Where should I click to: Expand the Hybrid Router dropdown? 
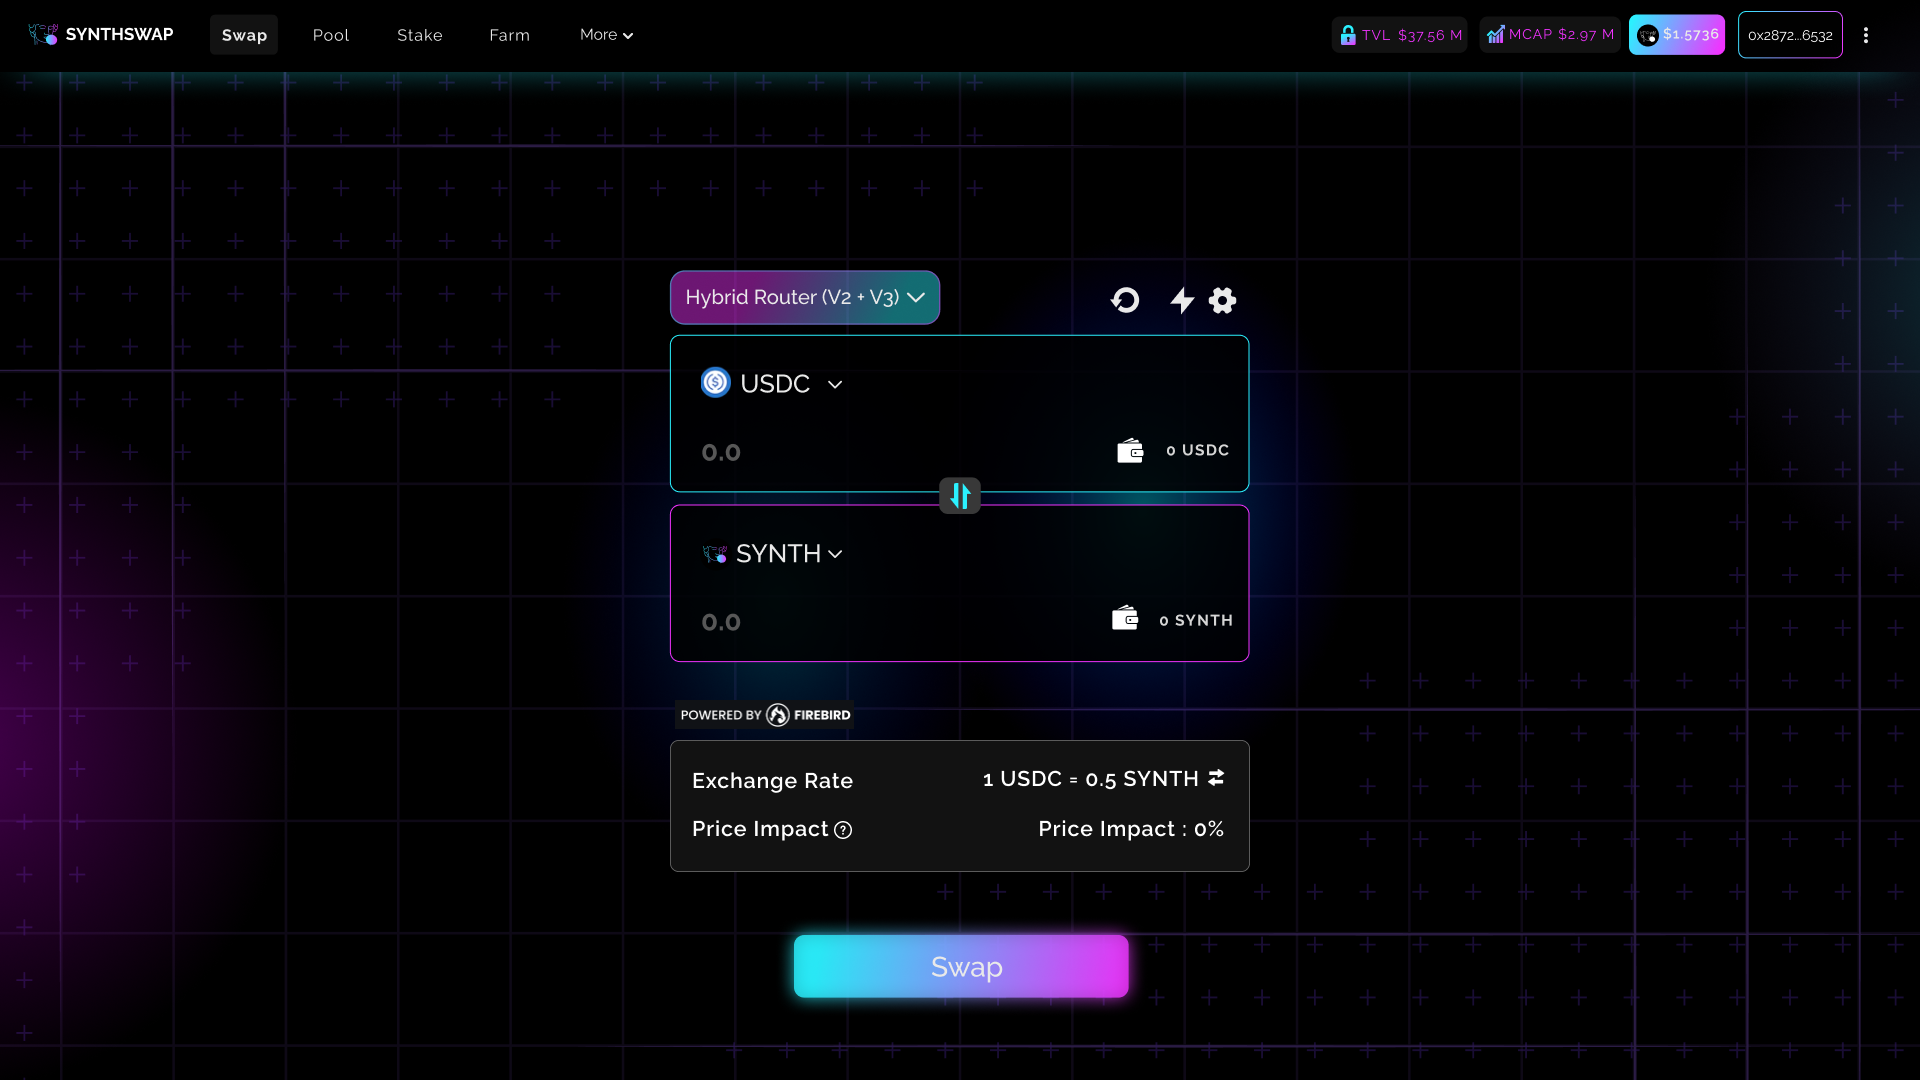pyautogui.click(x=804, y=297)
